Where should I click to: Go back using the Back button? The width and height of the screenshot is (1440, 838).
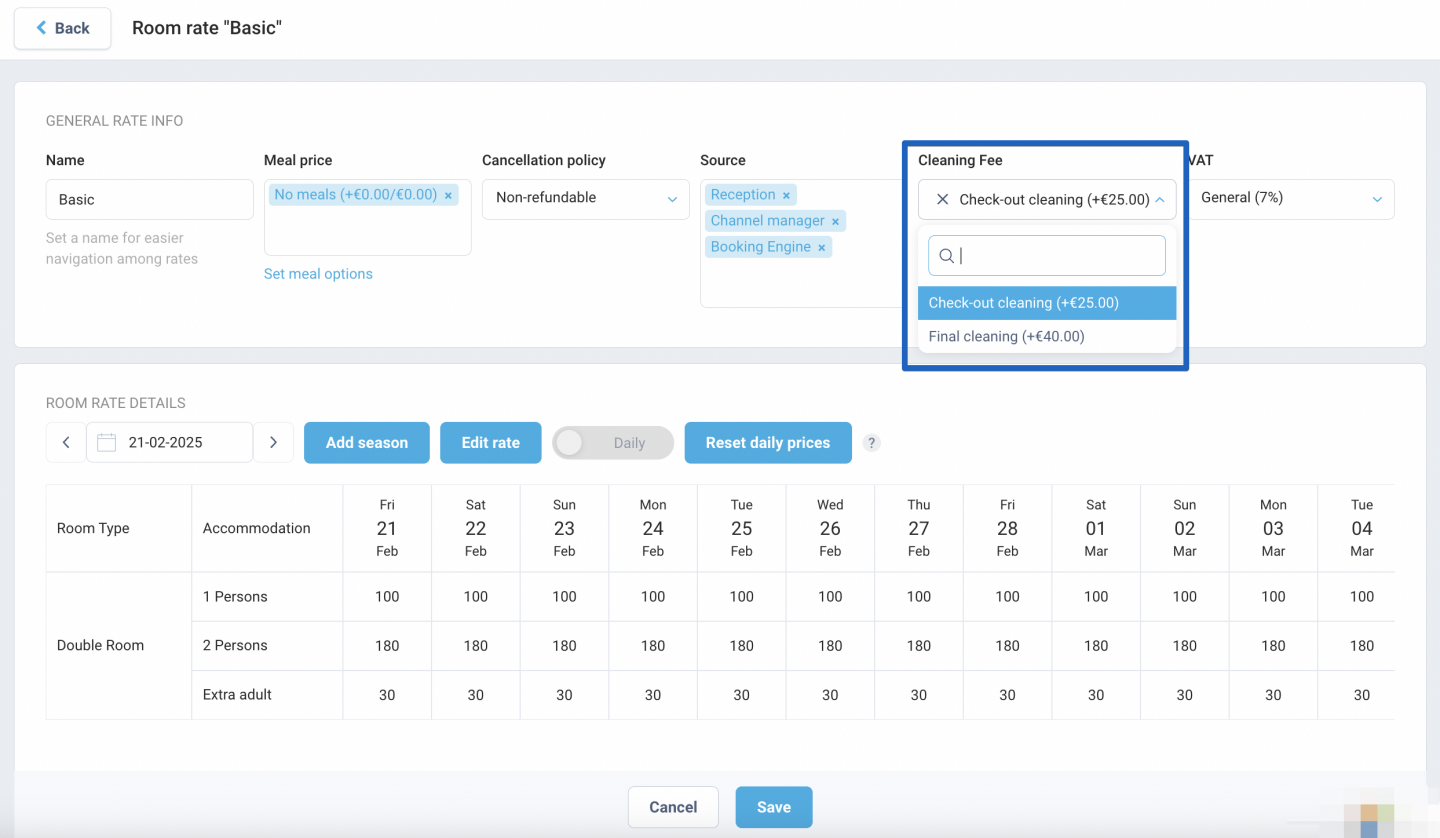(62, 28)
